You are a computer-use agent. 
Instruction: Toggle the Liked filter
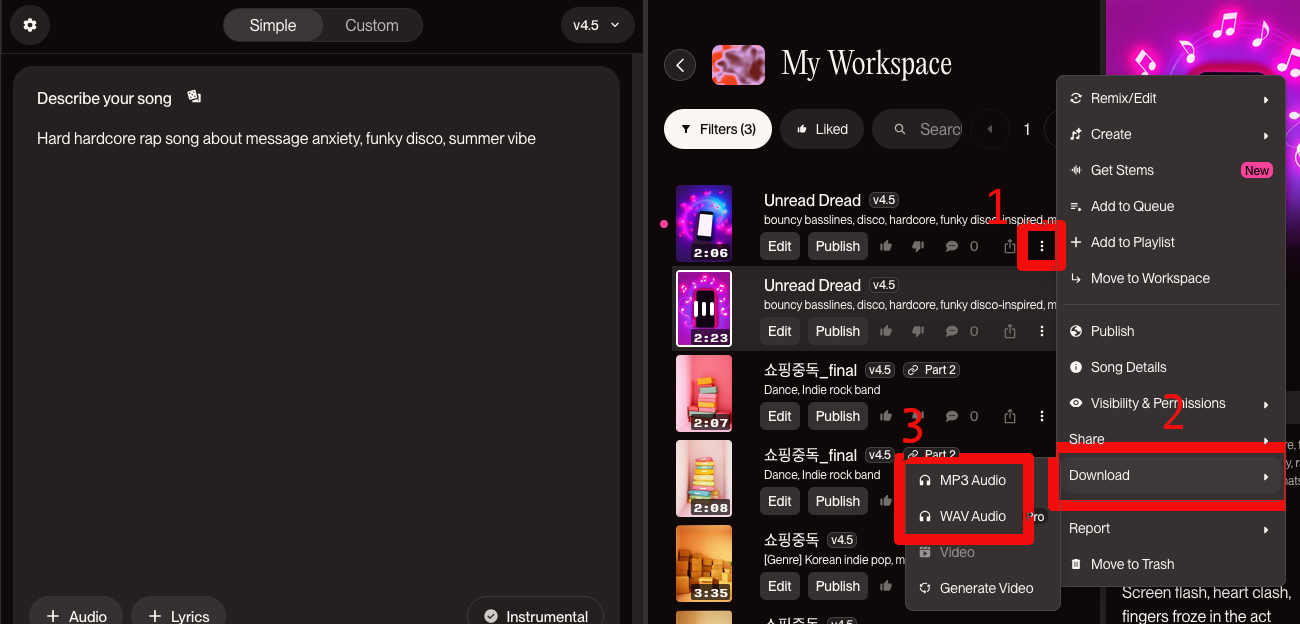(822, 129)
